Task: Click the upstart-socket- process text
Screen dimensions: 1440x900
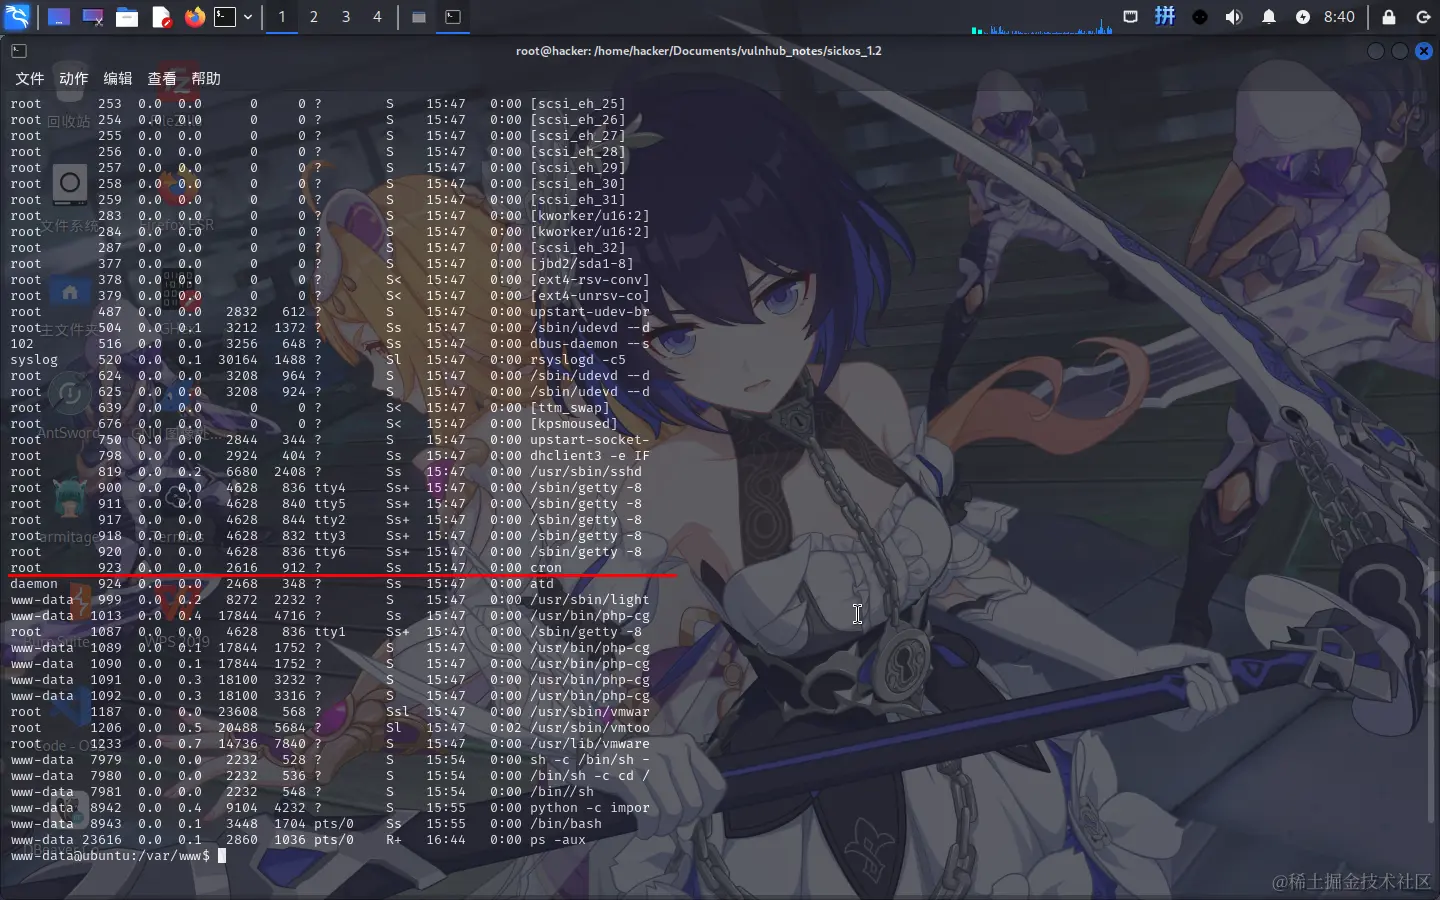Action: (x=590, y=440)
